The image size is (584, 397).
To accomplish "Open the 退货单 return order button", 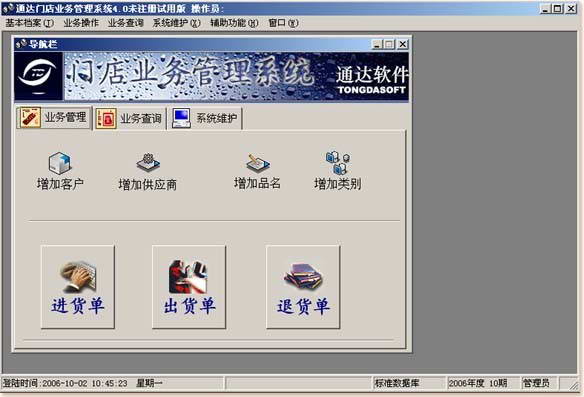I will click(x=303, y=287).
